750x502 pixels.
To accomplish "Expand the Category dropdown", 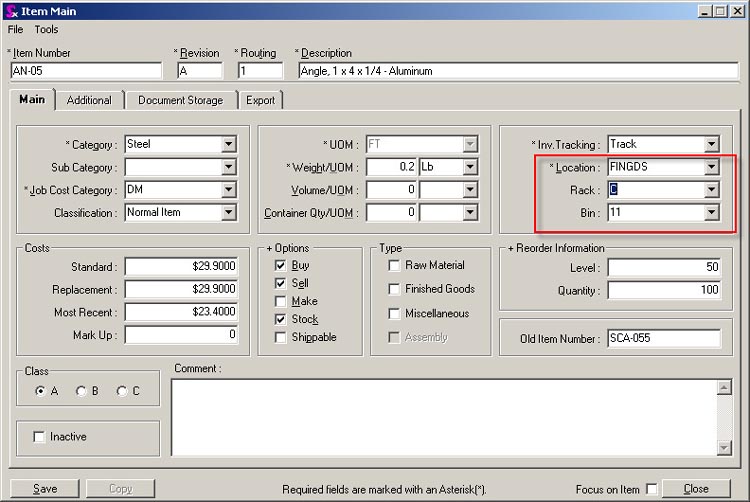I will [x=229, y=144].
